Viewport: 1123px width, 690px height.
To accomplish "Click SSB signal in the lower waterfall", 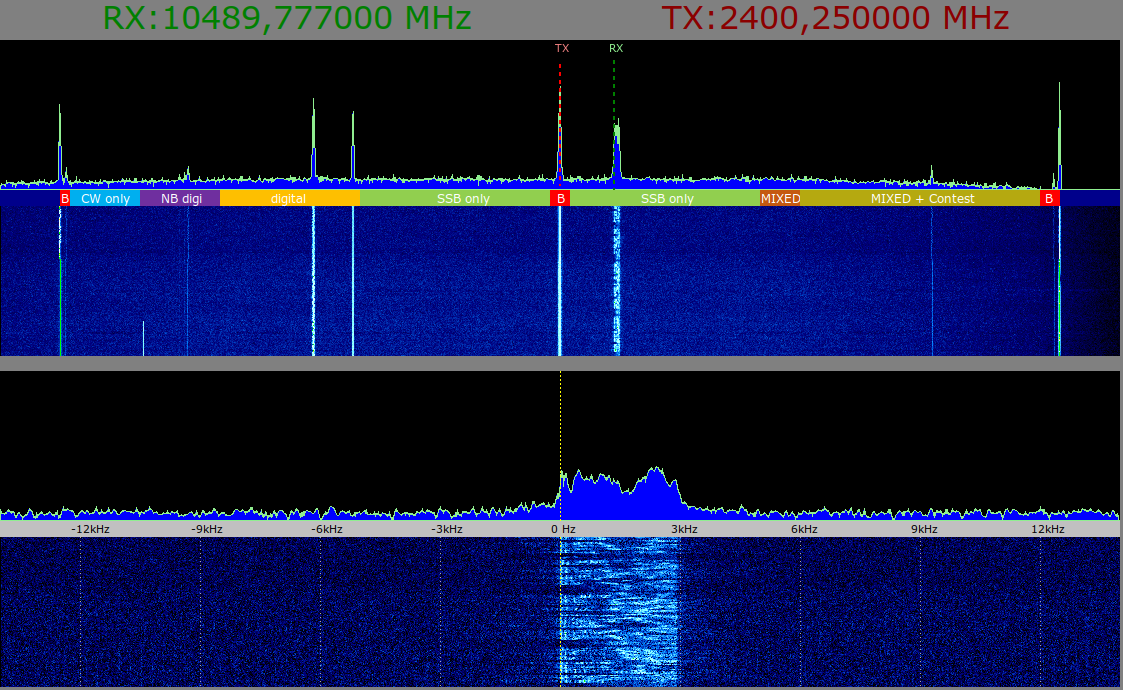I will click(620, 610).
